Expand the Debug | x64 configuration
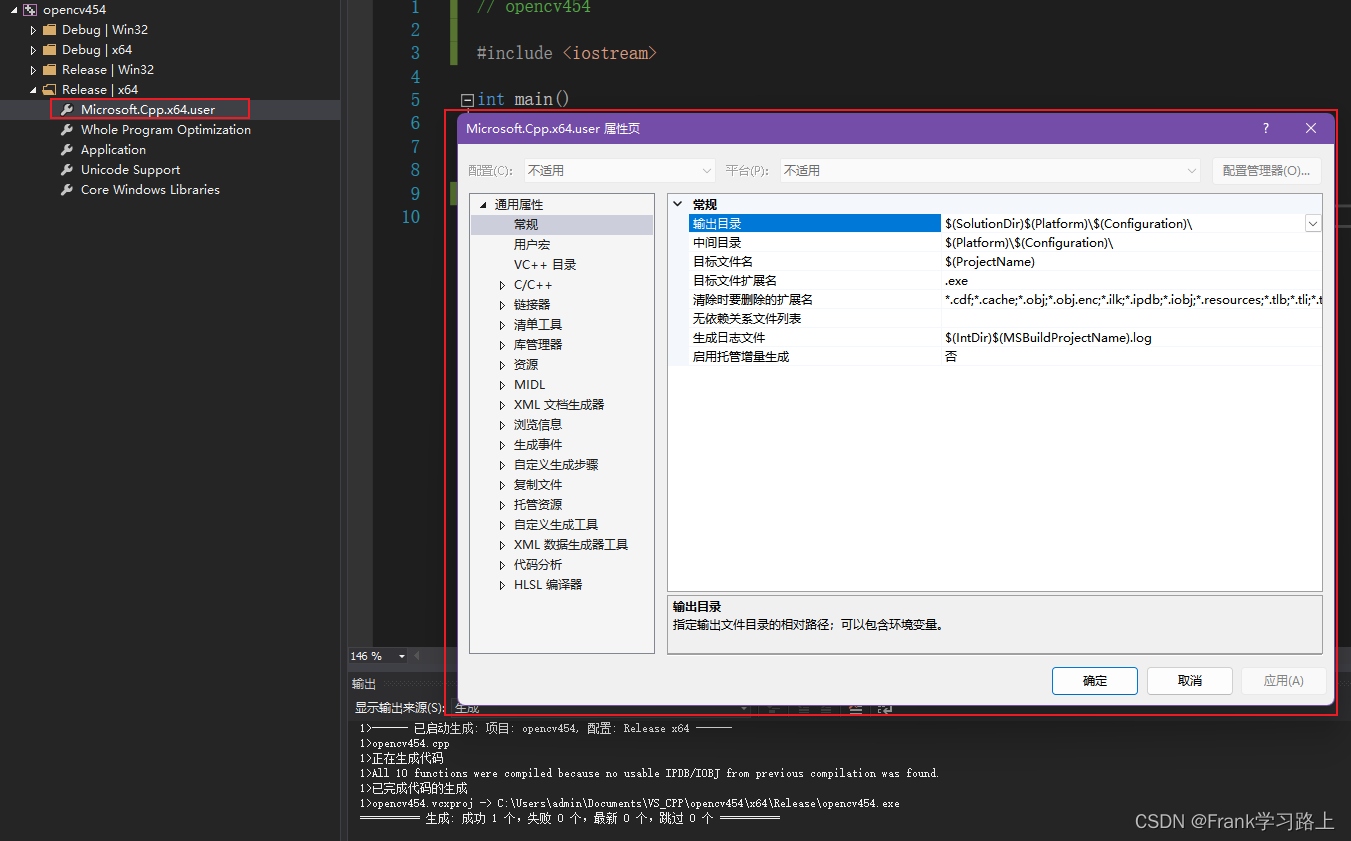Screen dimensions: 1351x841 33,50
